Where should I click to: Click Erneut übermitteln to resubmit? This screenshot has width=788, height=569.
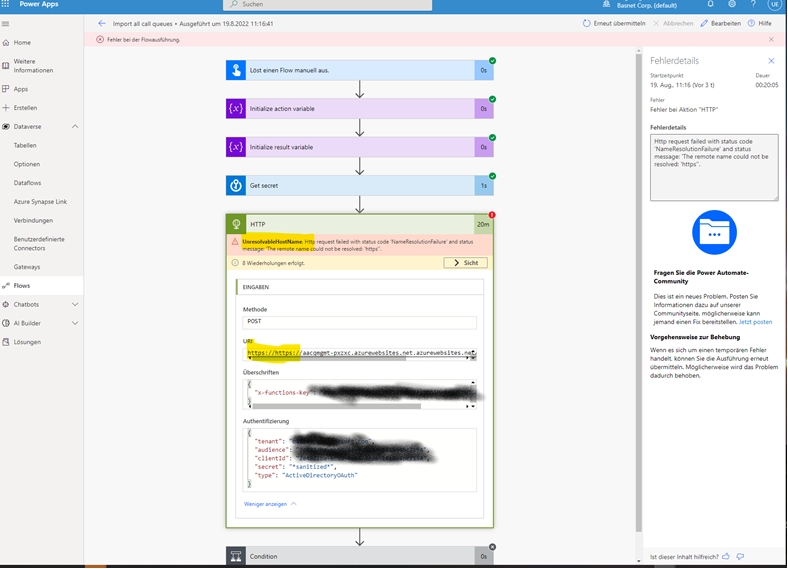614,23
